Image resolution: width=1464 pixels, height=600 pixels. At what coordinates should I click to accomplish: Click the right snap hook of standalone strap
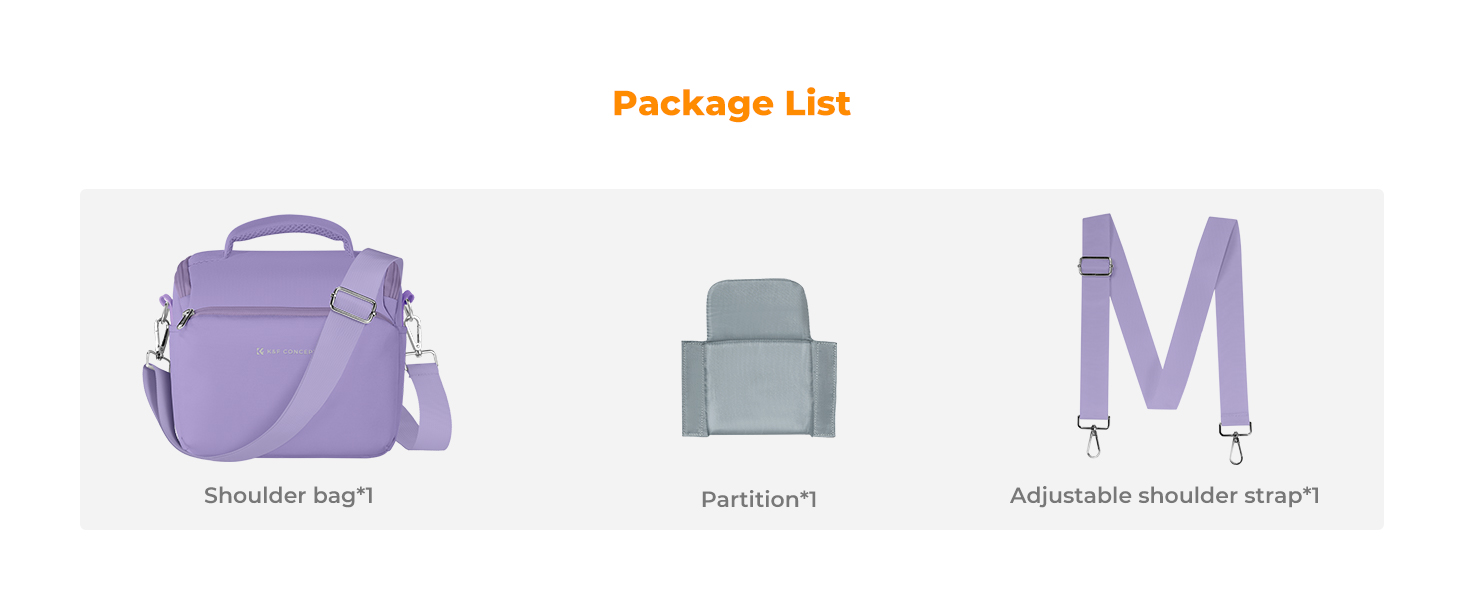1236,443
